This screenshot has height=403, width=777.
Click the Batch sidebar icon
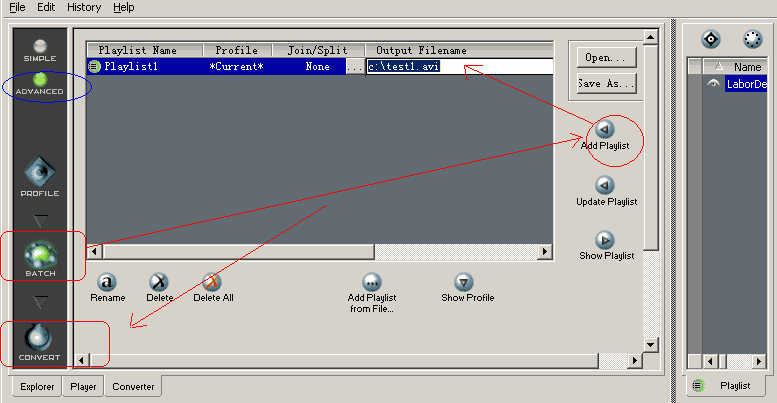click(x=41, y=253)
